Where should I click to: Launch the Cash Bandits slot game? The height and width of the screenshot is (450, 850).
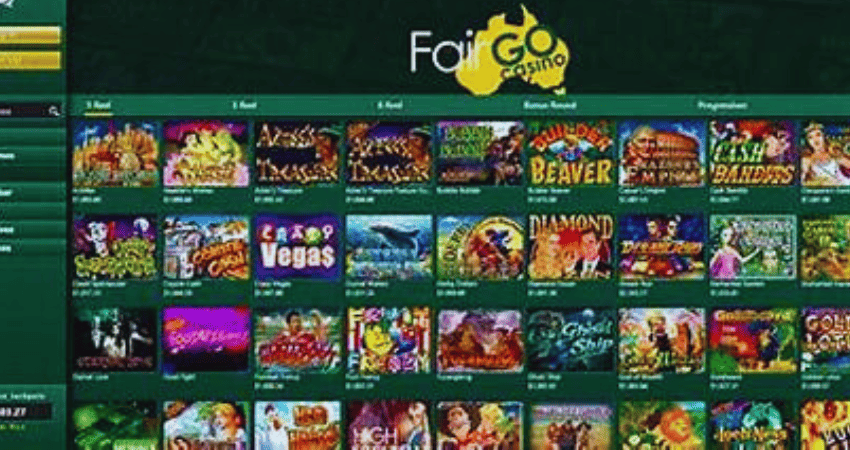click(752, 153)
